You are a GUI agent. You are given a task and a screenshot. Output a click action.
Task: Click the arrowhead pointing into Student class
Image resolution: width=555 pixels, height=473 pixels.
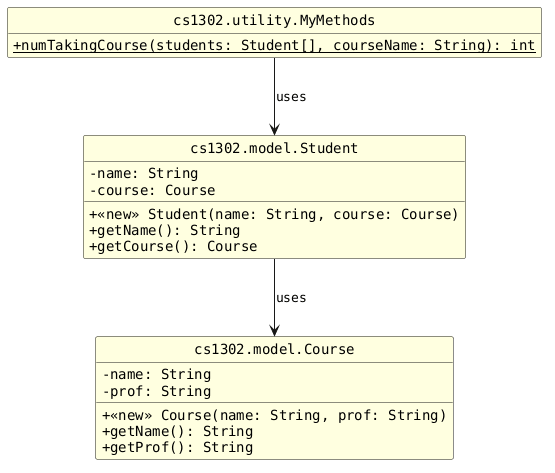coord(274,130)
